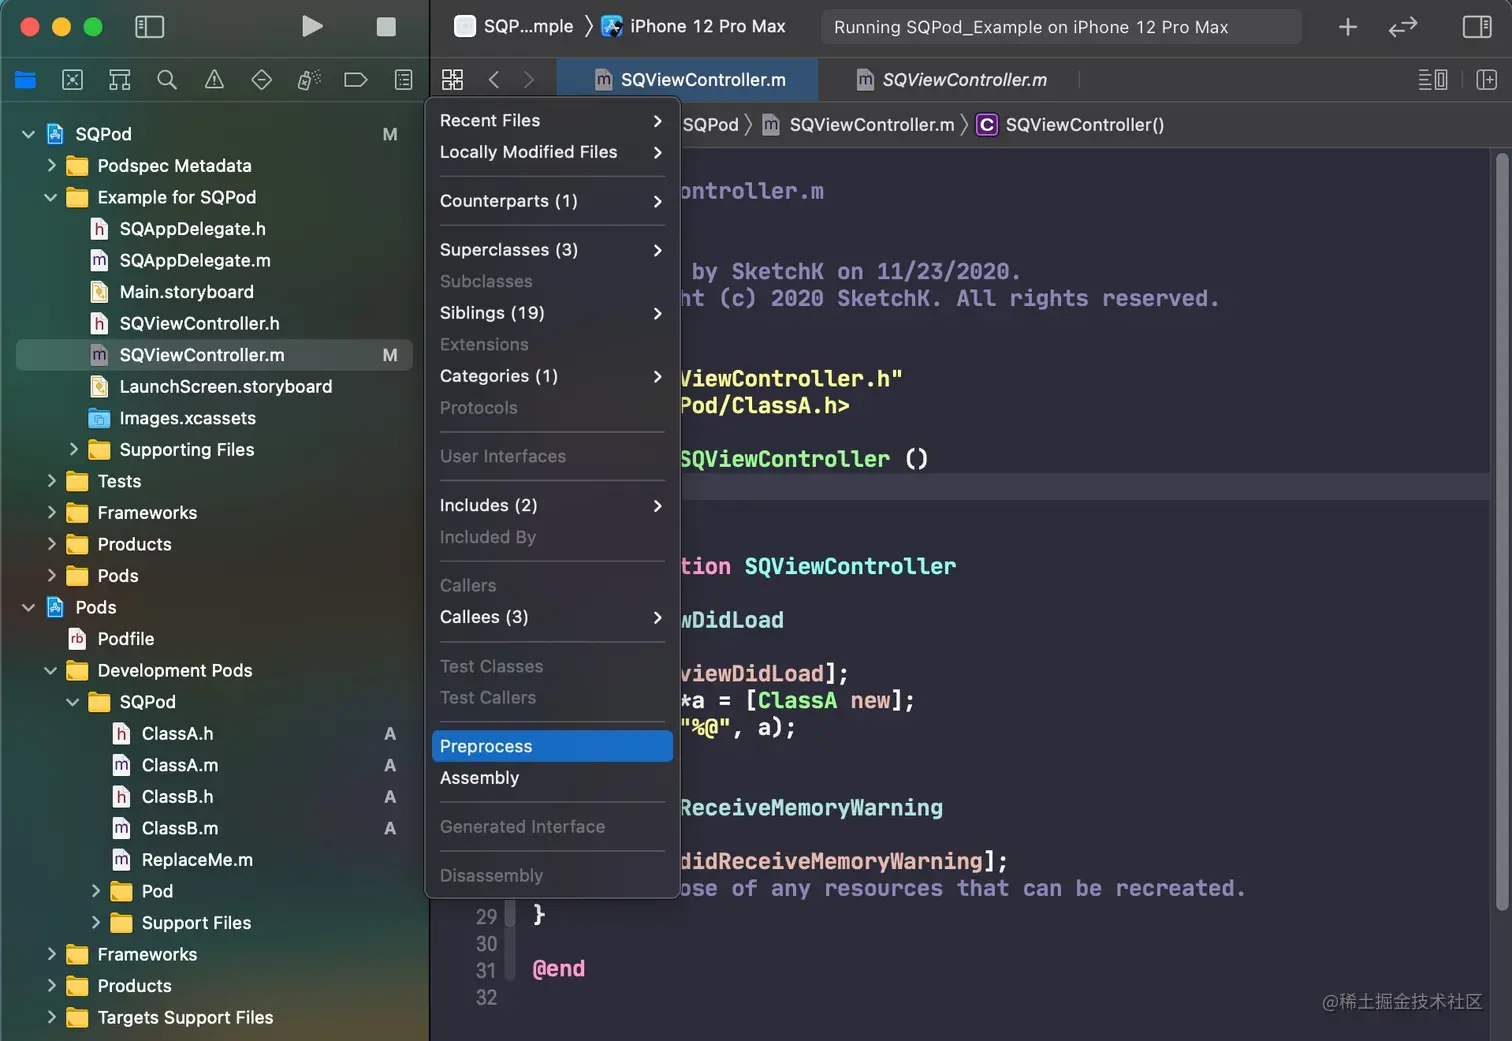Viewport: 1512px width, 1041px height.
Task: Open Recent Files submenu
Action: [552, 120]
